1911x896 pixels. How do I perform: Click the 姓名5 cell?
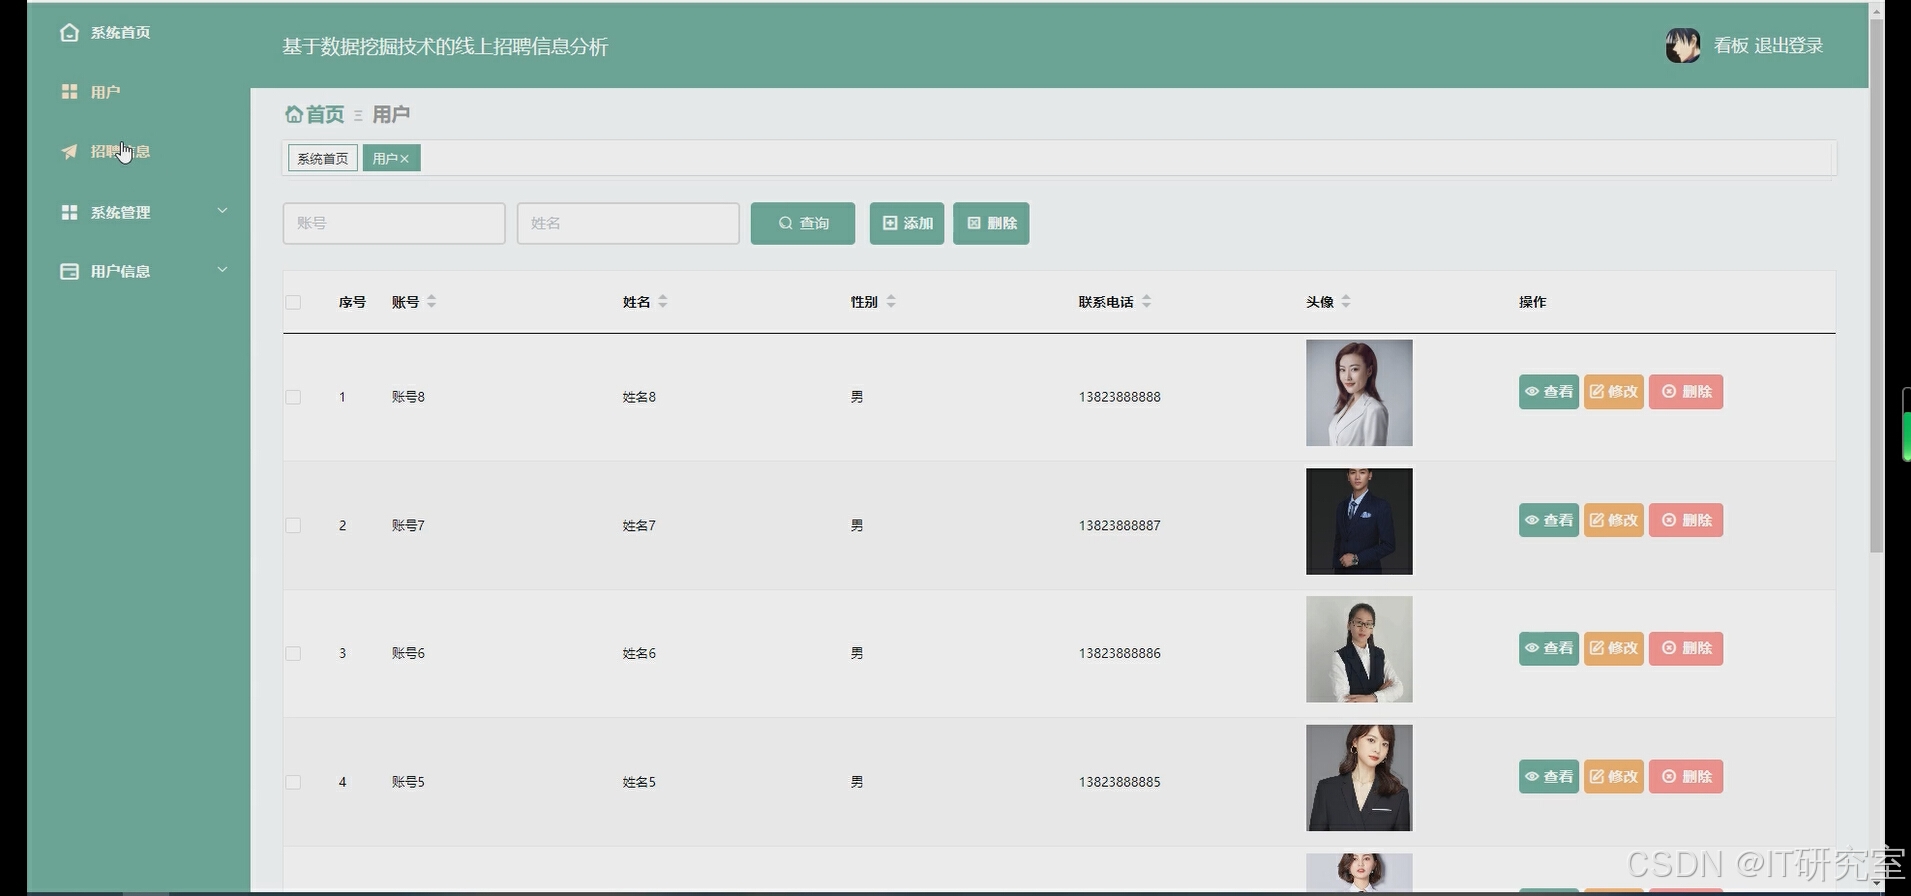[x=639, y=782]
